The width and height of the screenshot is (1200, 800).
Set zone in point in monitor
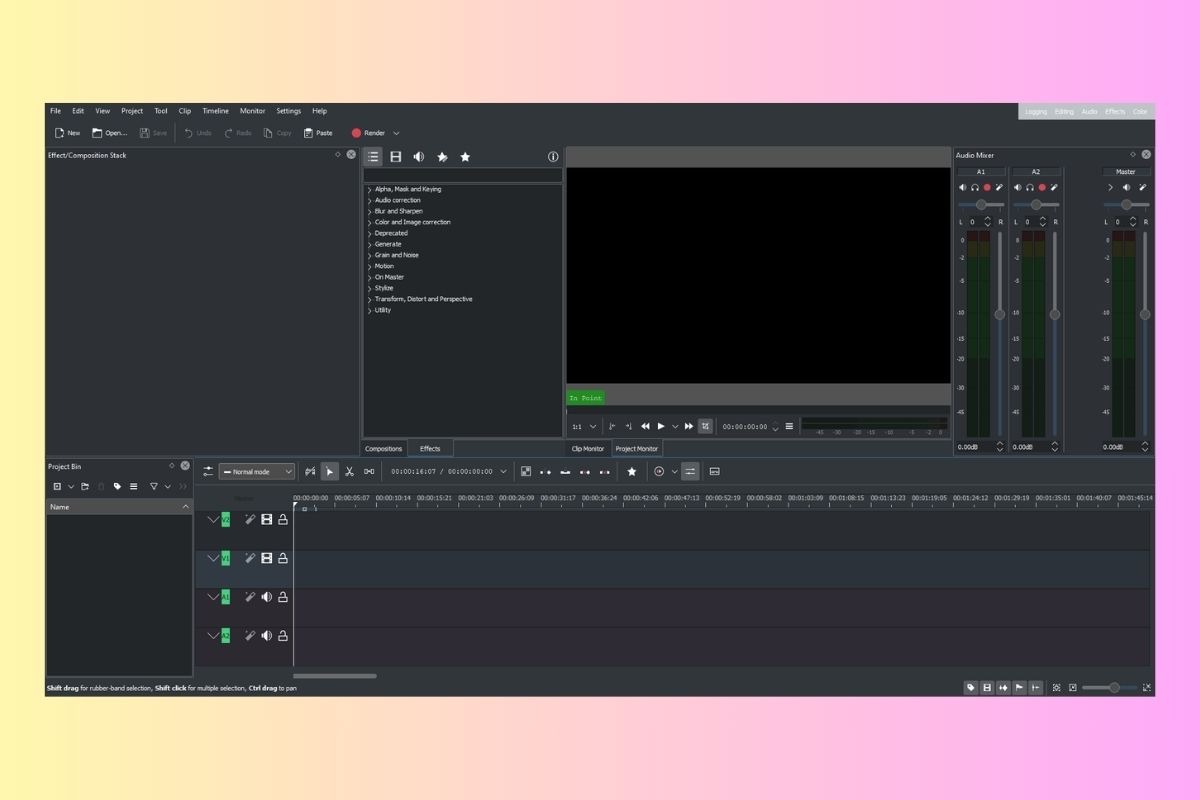point(612,426)
